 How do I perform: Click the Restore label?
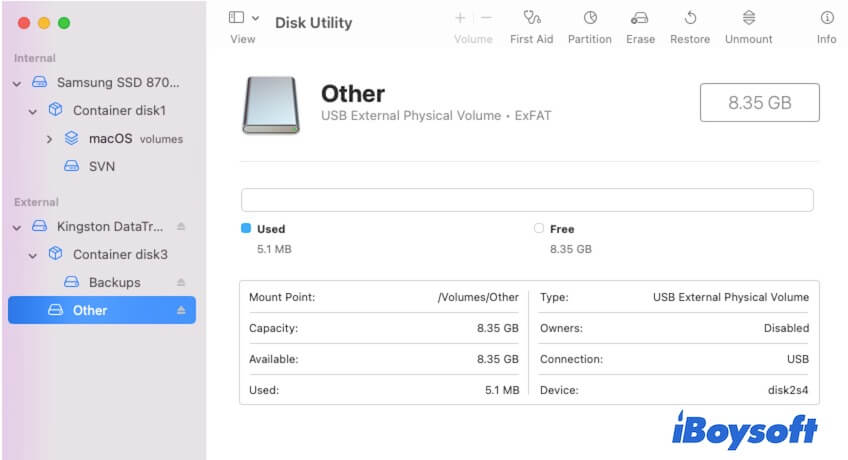(x=690, y=39)
